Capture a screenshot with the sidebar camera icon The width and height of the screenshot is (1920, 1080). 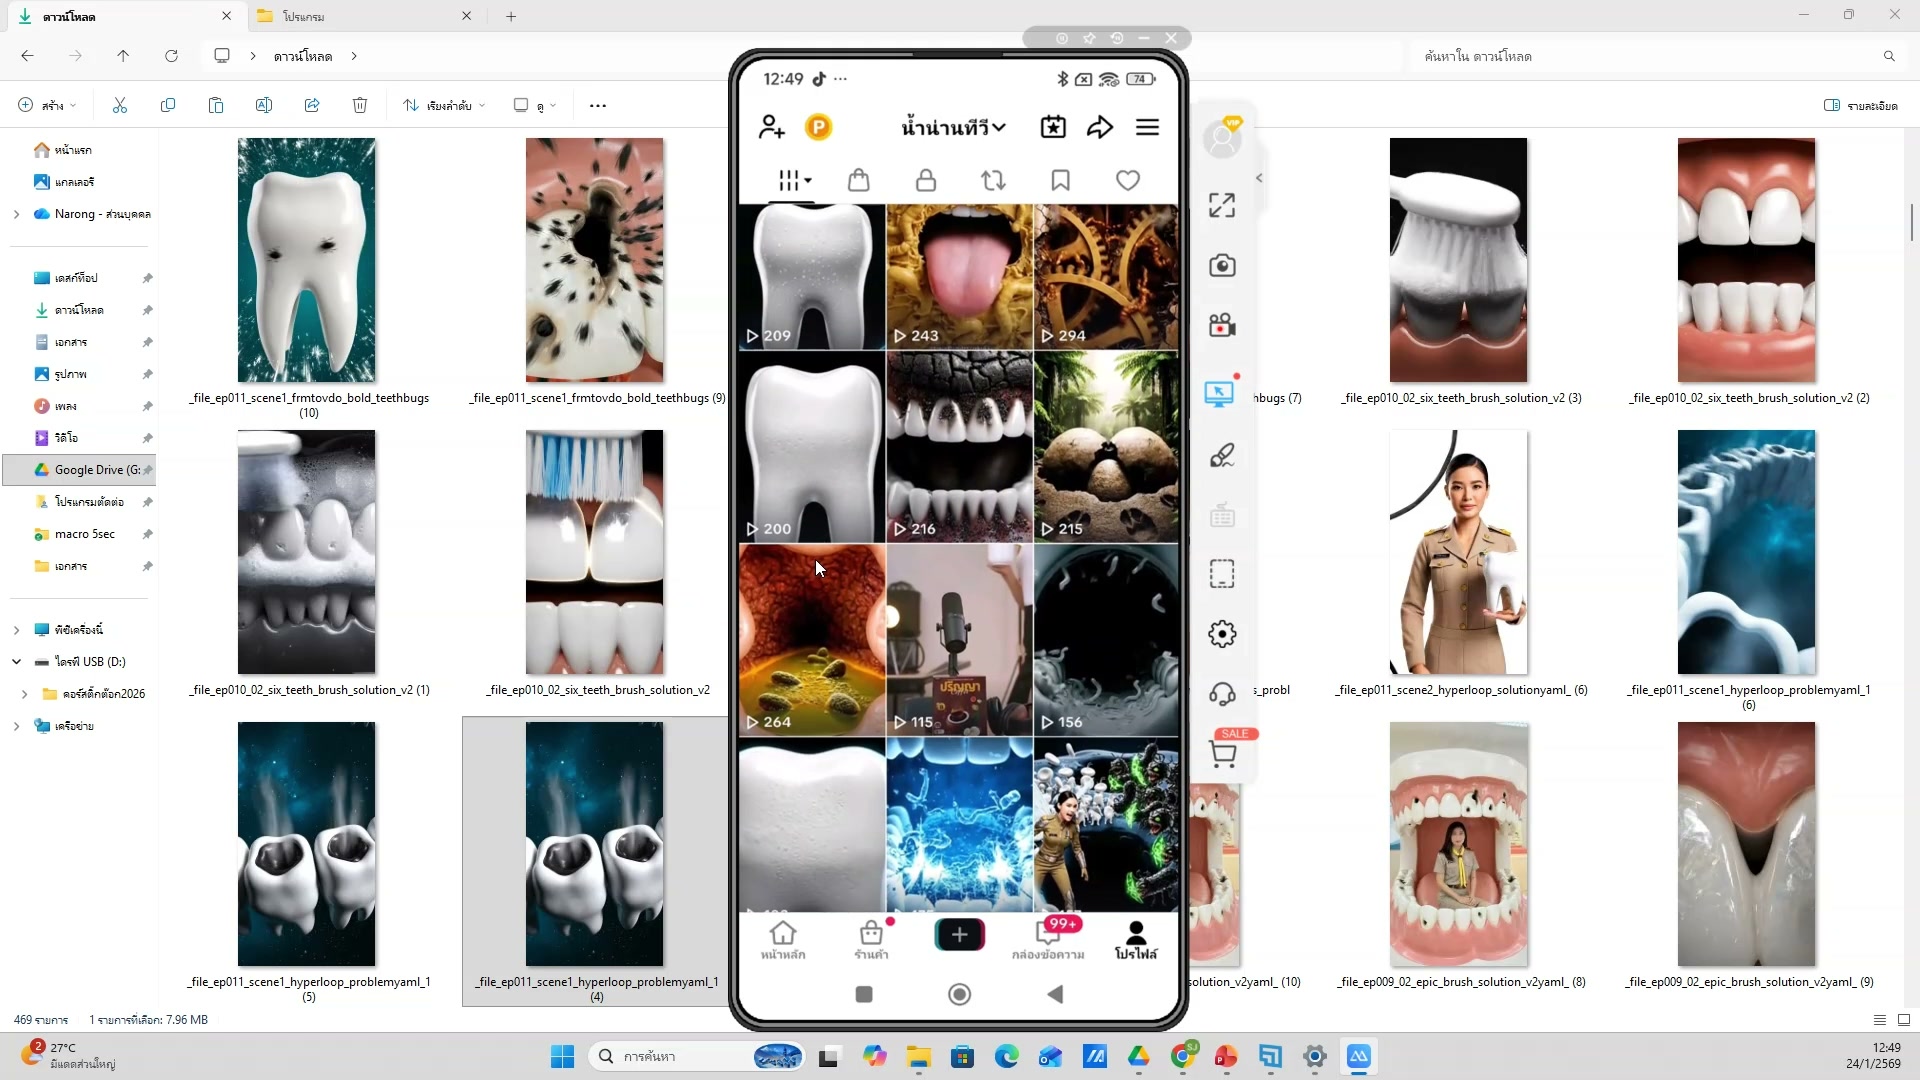[1221, 266]
